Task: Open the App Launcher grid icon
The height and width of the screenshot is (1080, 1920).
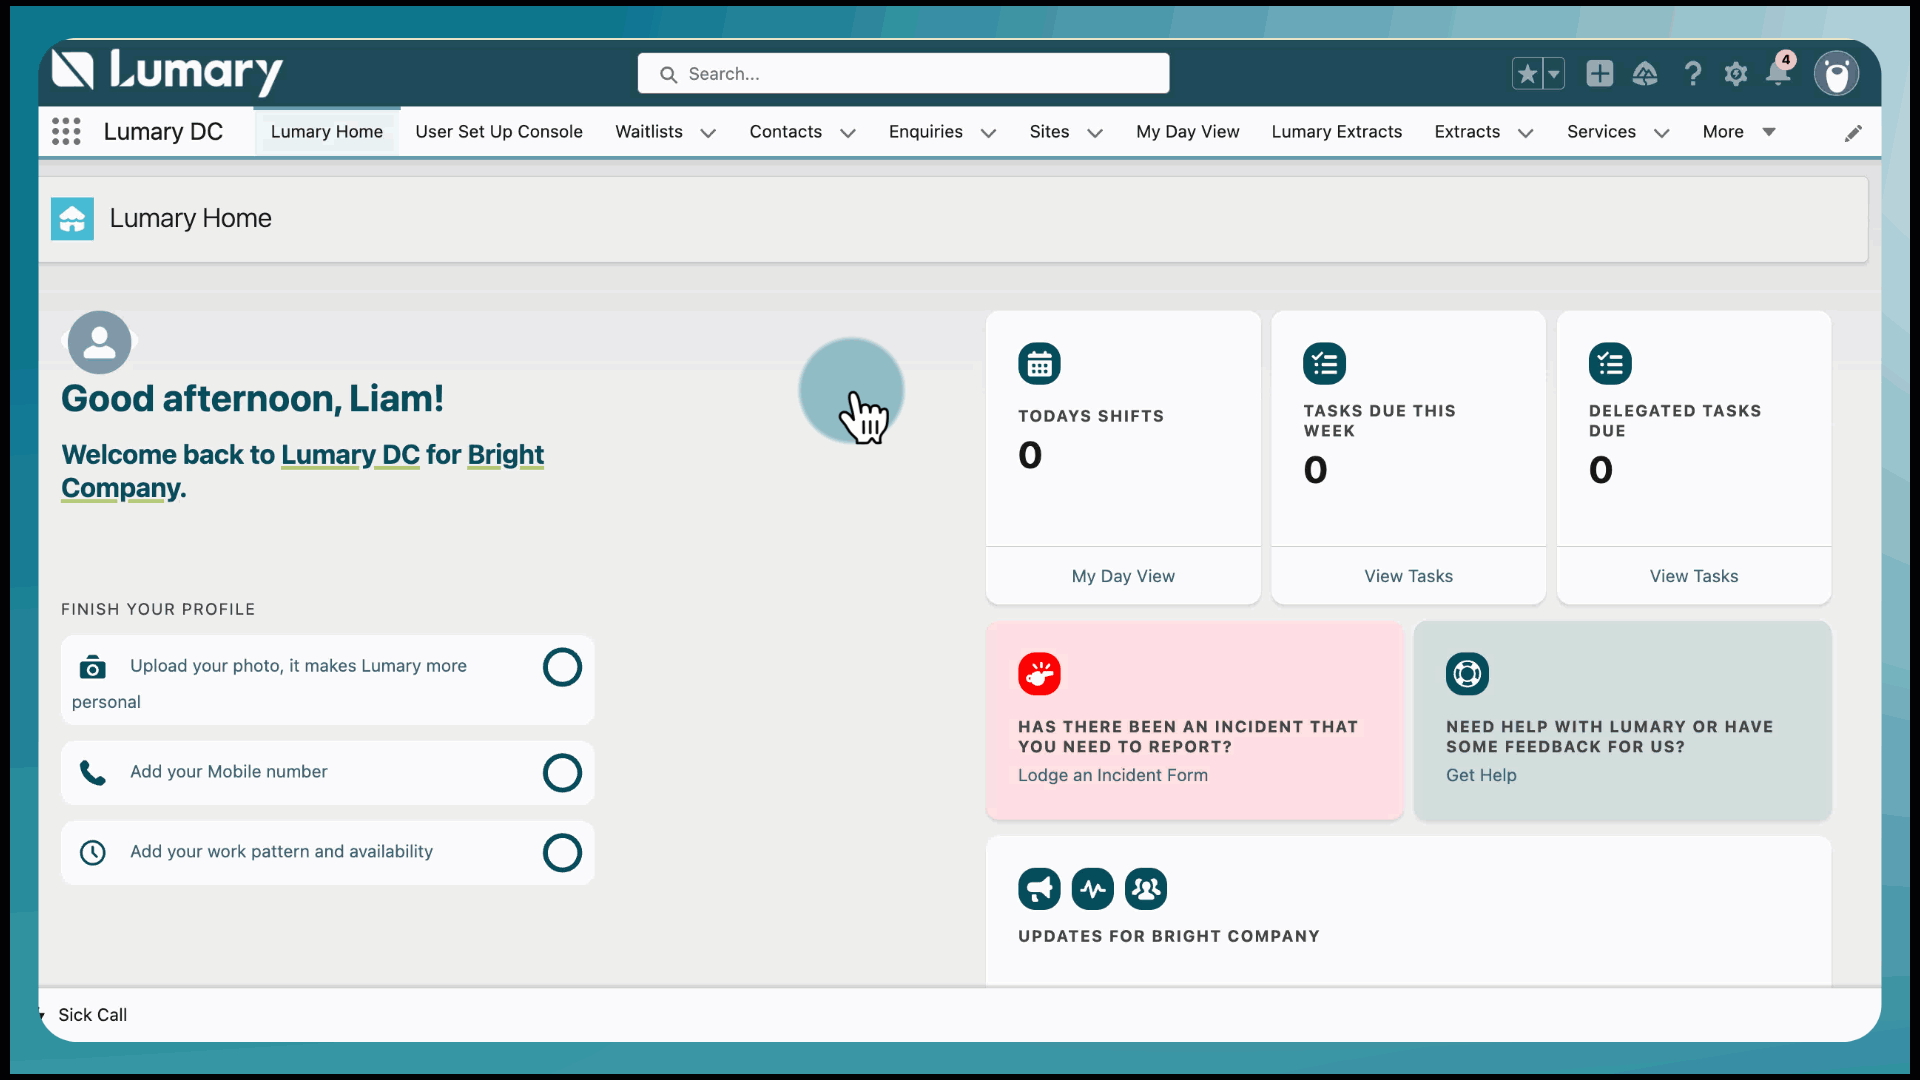Action: pyautogui.click(x=66, y=131)
